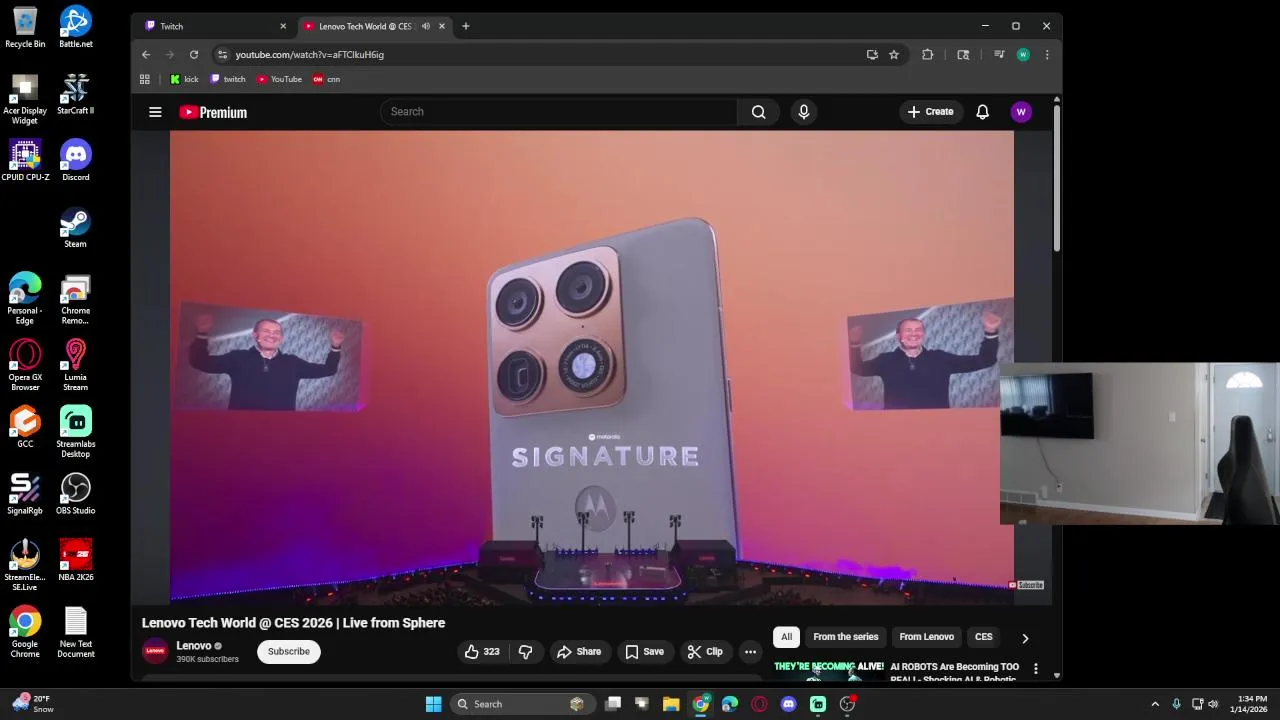Open the YouTube account avatar menu
Viewport: 1280px width, 720px height.
1021,112
